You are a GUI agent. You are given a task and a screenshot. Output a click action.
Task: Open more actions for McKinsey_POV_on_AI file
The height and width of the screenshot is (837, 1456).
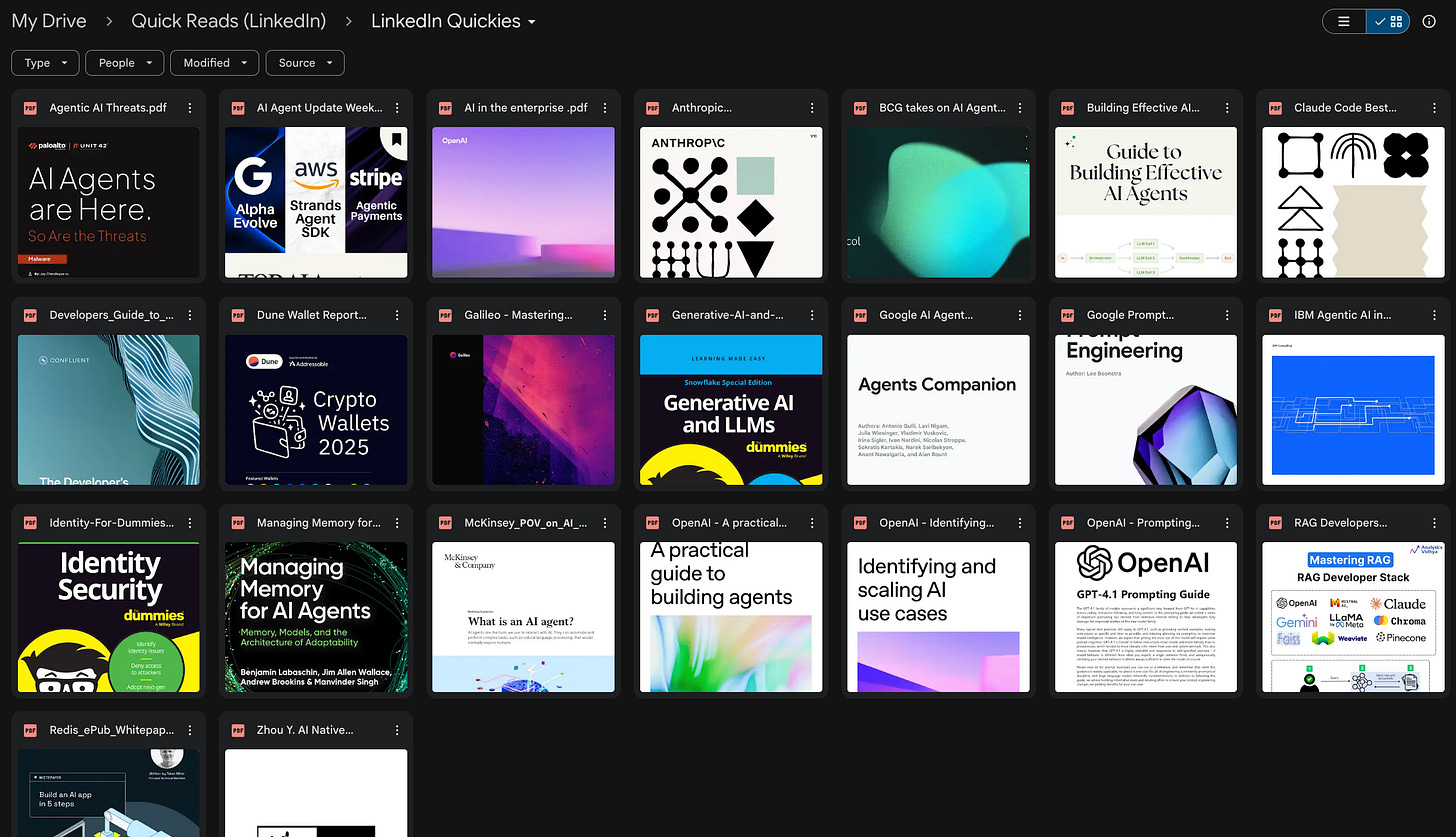(x=605, y=523)
